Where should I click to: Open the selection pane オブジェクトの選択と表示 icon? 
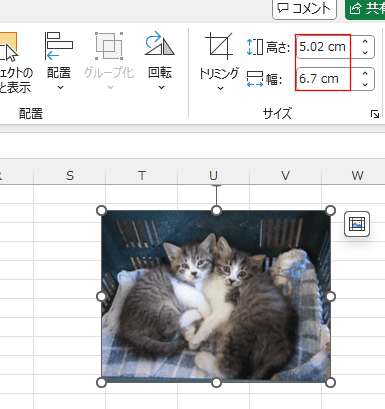coord(8,46)
